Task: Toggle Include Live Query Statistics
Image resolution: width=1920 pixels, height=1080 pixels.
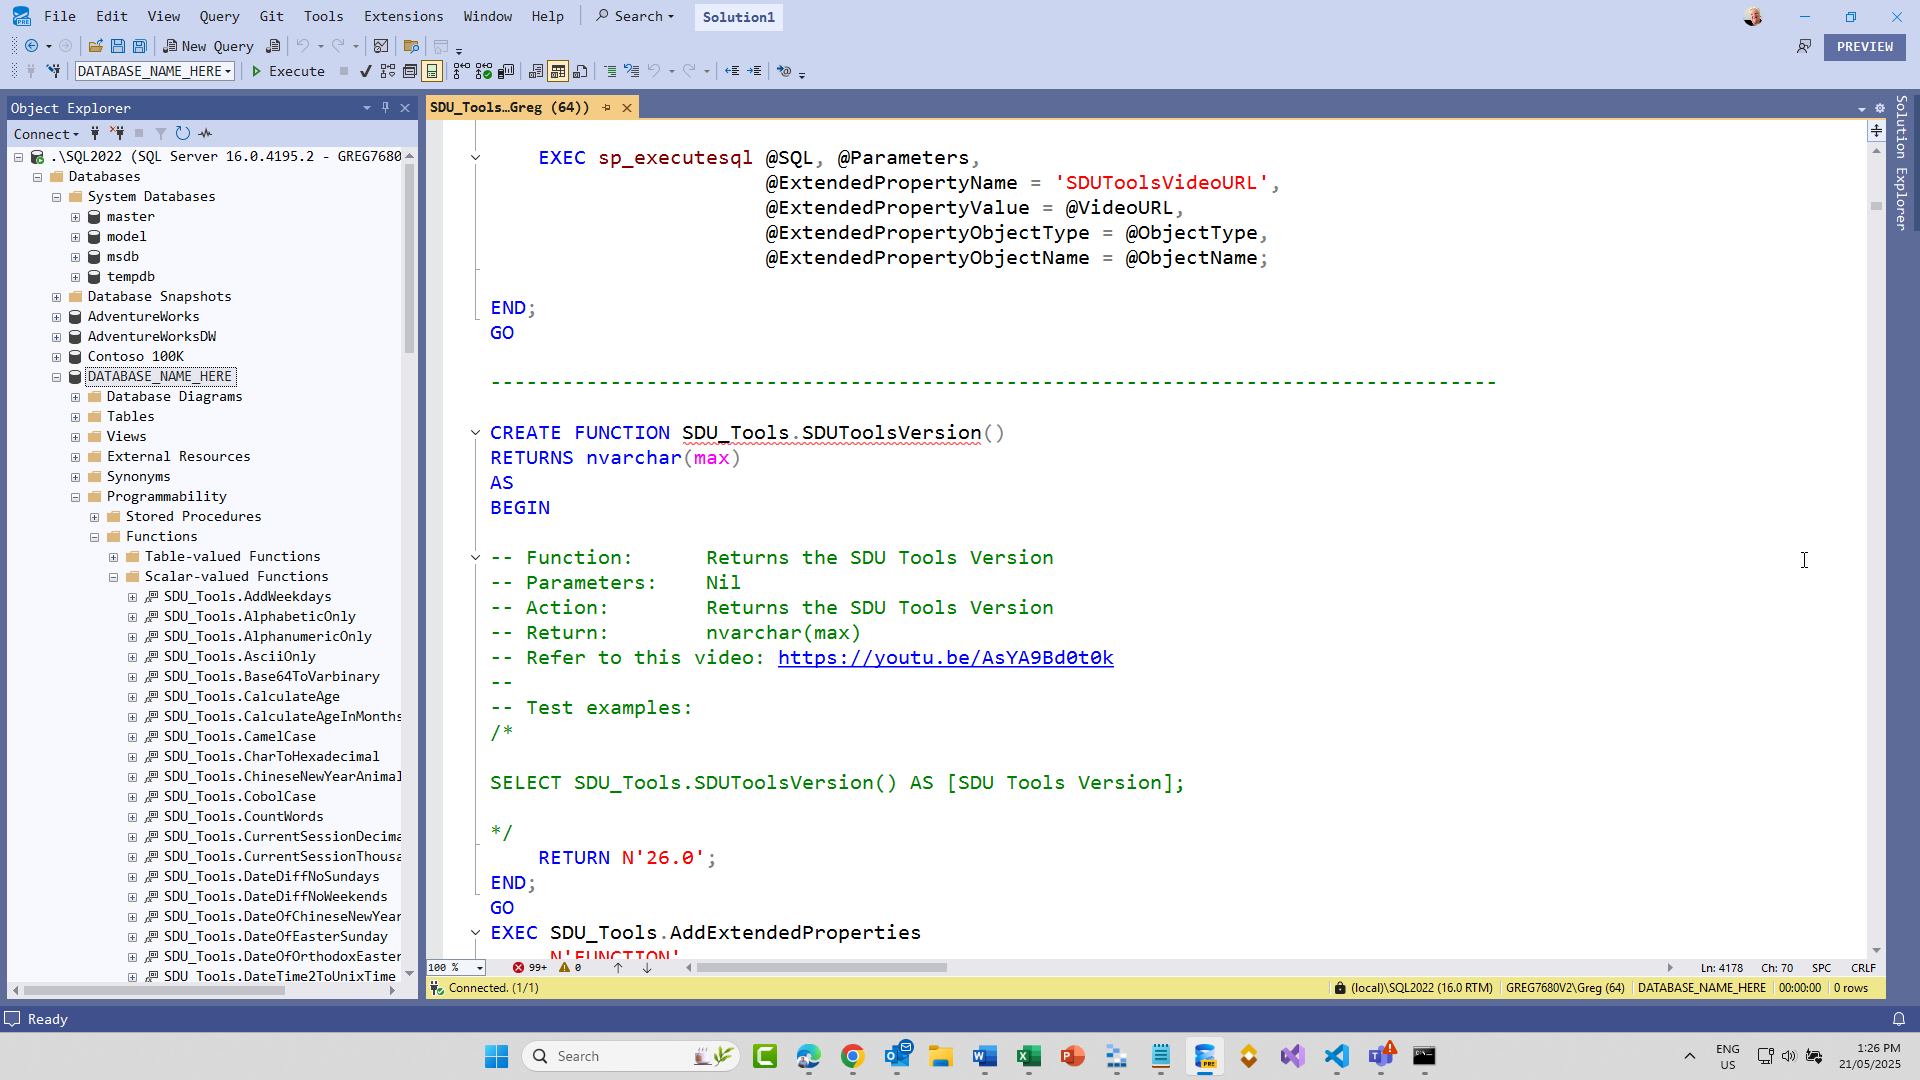Action: (484, 71)
